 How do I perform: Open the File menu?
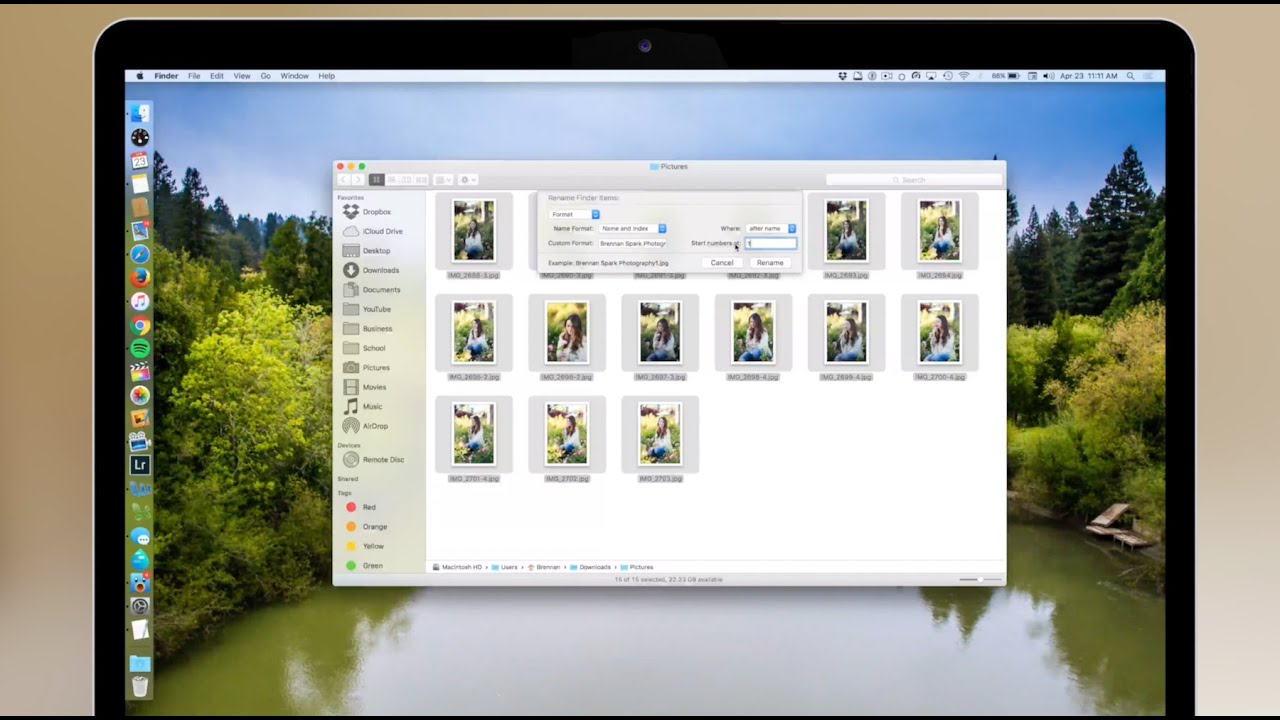(x=194, y=76)
